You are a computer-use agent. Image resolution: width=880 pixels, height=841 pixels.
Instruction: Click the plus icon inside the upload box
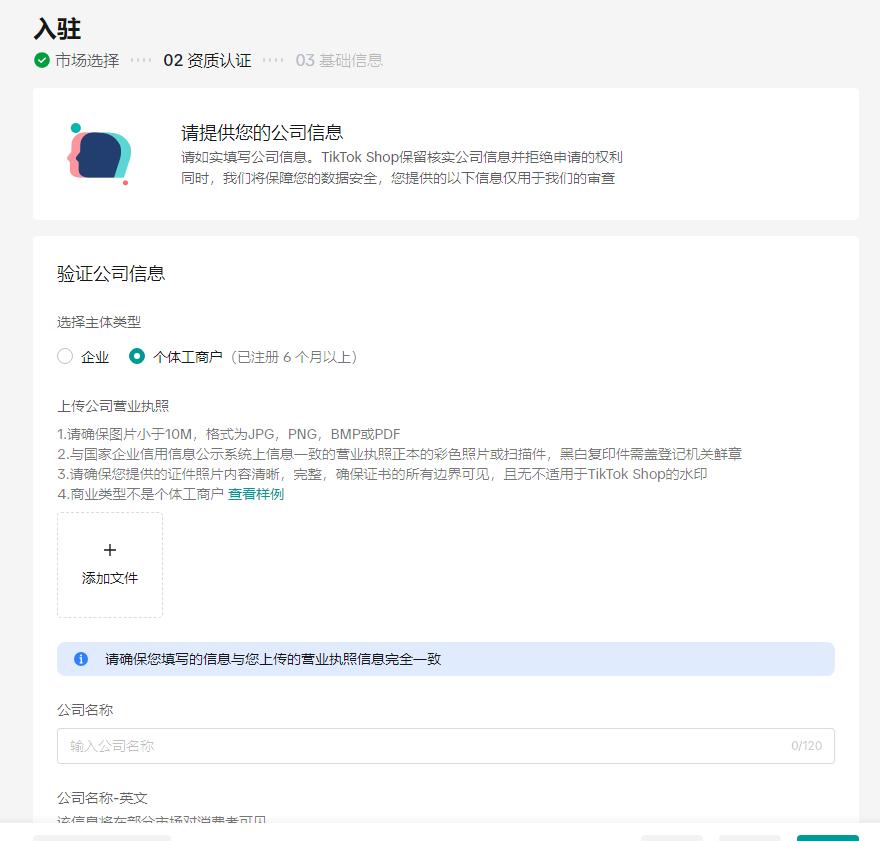(109, 550)
